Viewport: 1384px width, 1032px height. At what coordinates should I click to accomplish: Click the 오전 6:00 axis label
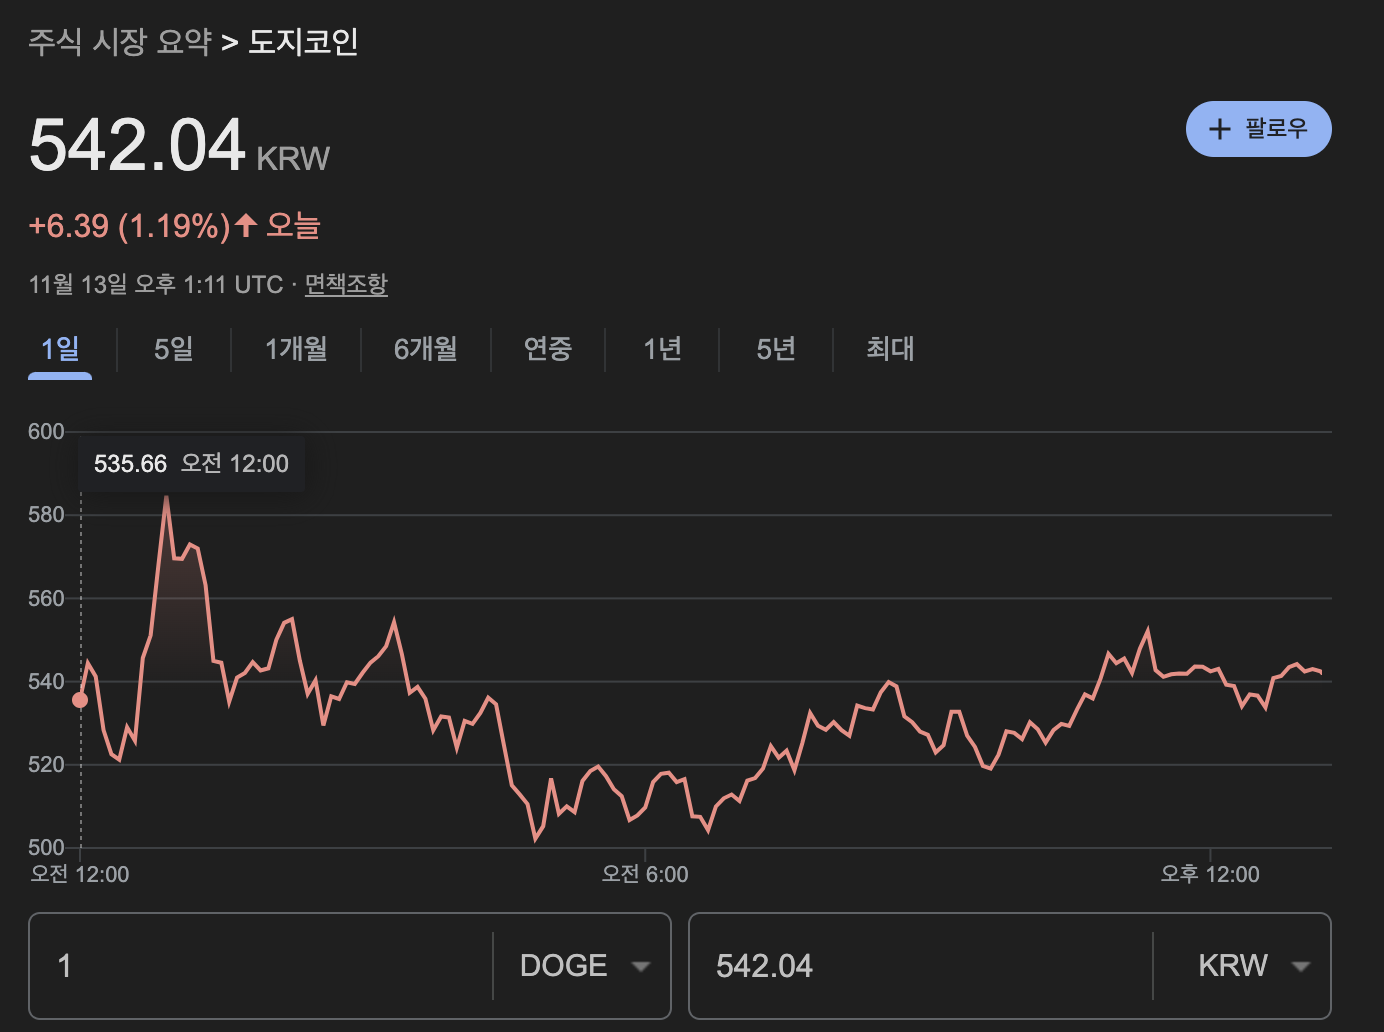pyautogui.click(x=645, y=874)
